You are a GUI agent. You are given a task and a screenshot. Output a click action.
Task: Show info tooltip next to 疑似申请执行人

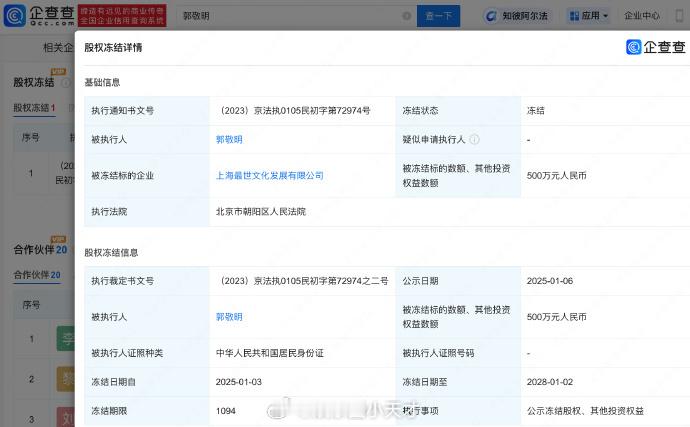[x=474, y=140]
